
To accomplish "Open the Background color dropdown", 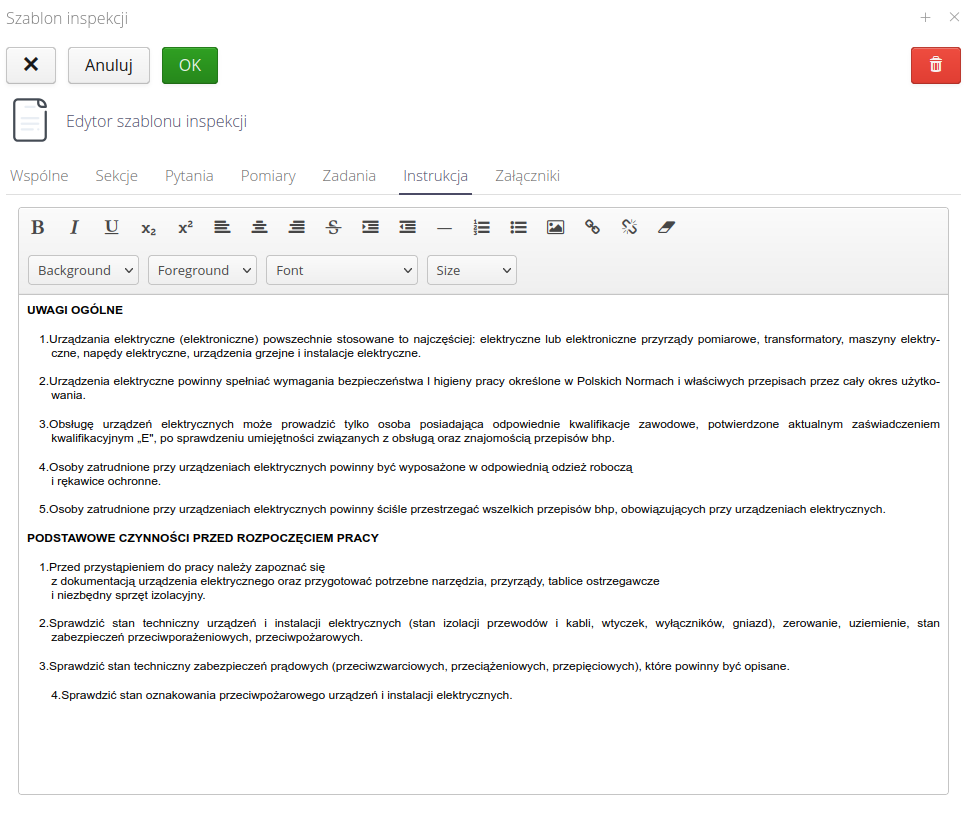I will (83, 270).
